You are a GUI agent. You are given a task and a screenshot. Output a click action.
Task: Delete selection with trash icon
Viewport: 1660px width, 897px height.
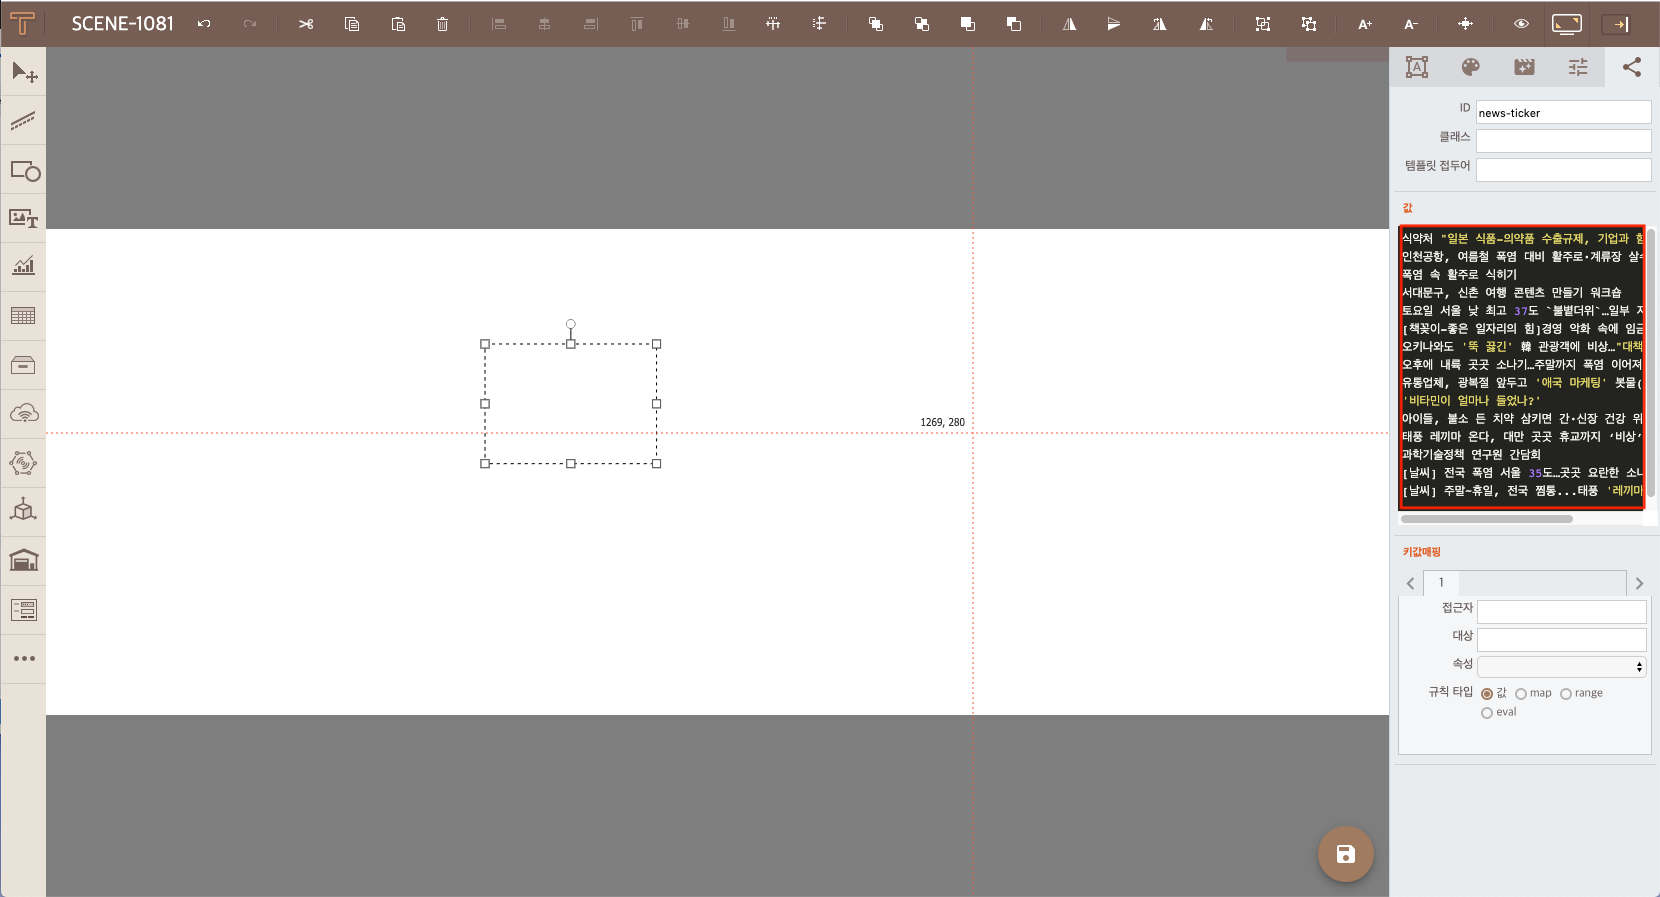click(x=442, y=24)
